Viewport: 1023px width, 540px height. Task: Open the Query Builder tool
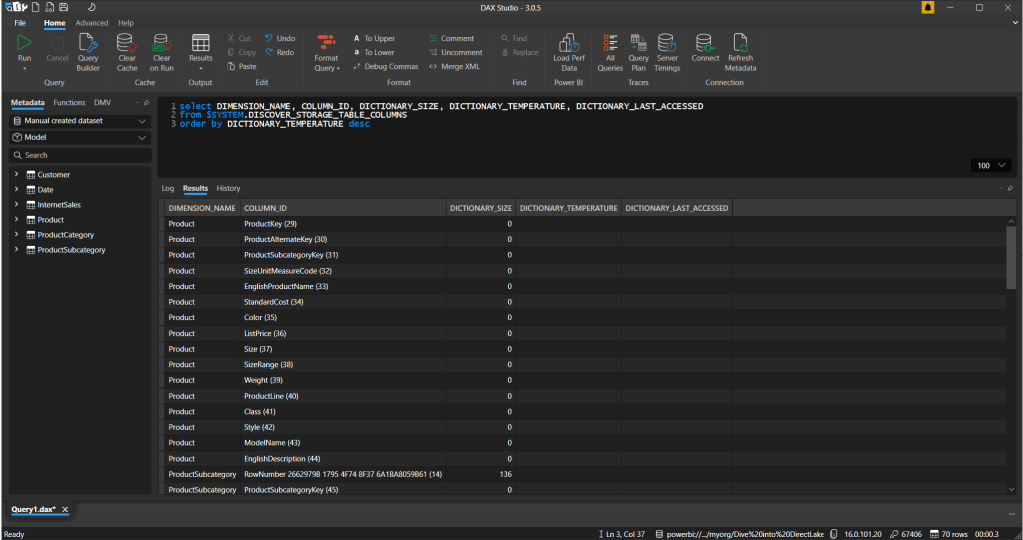88,44
